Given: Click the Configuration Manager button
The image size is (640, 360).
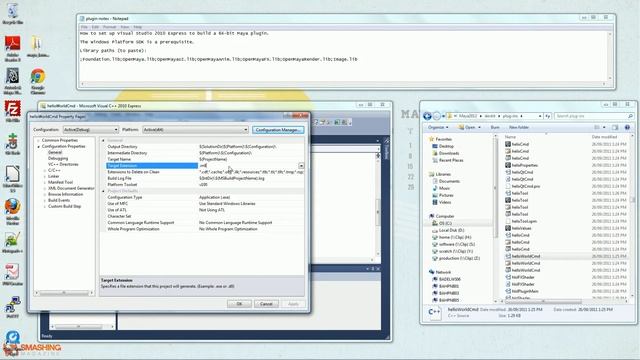Looking at the screenshot, I should [x=278, y=130].
